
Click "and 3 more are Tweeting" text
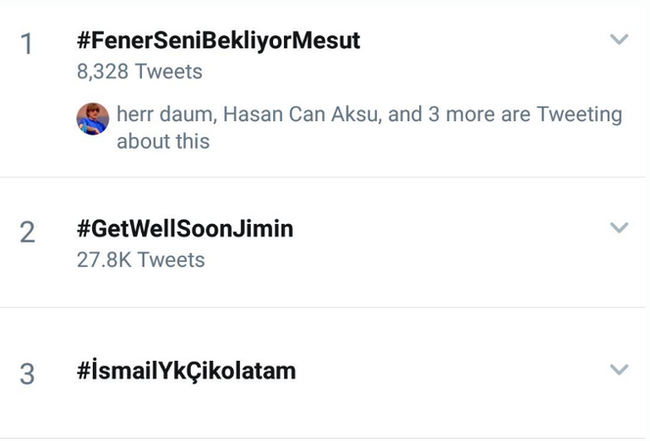[505, 115]
